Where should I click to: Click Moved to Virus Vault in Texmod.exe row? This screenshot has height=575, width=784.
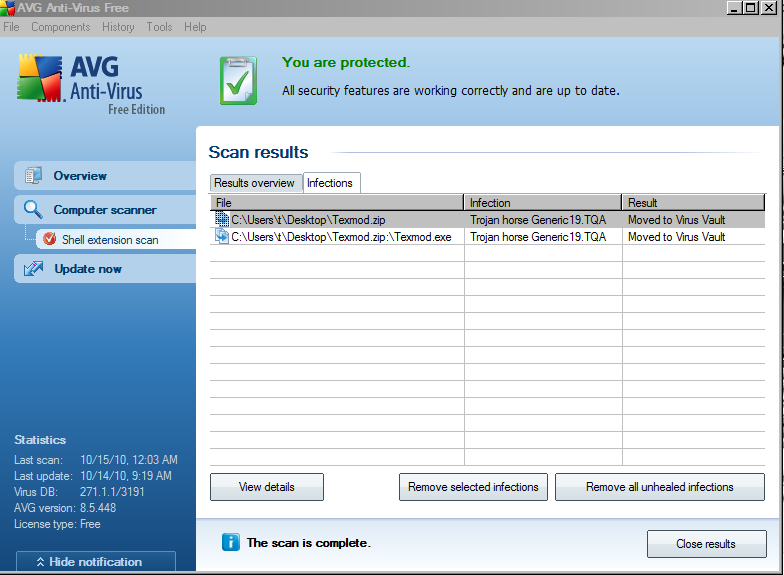click(676, 236)
